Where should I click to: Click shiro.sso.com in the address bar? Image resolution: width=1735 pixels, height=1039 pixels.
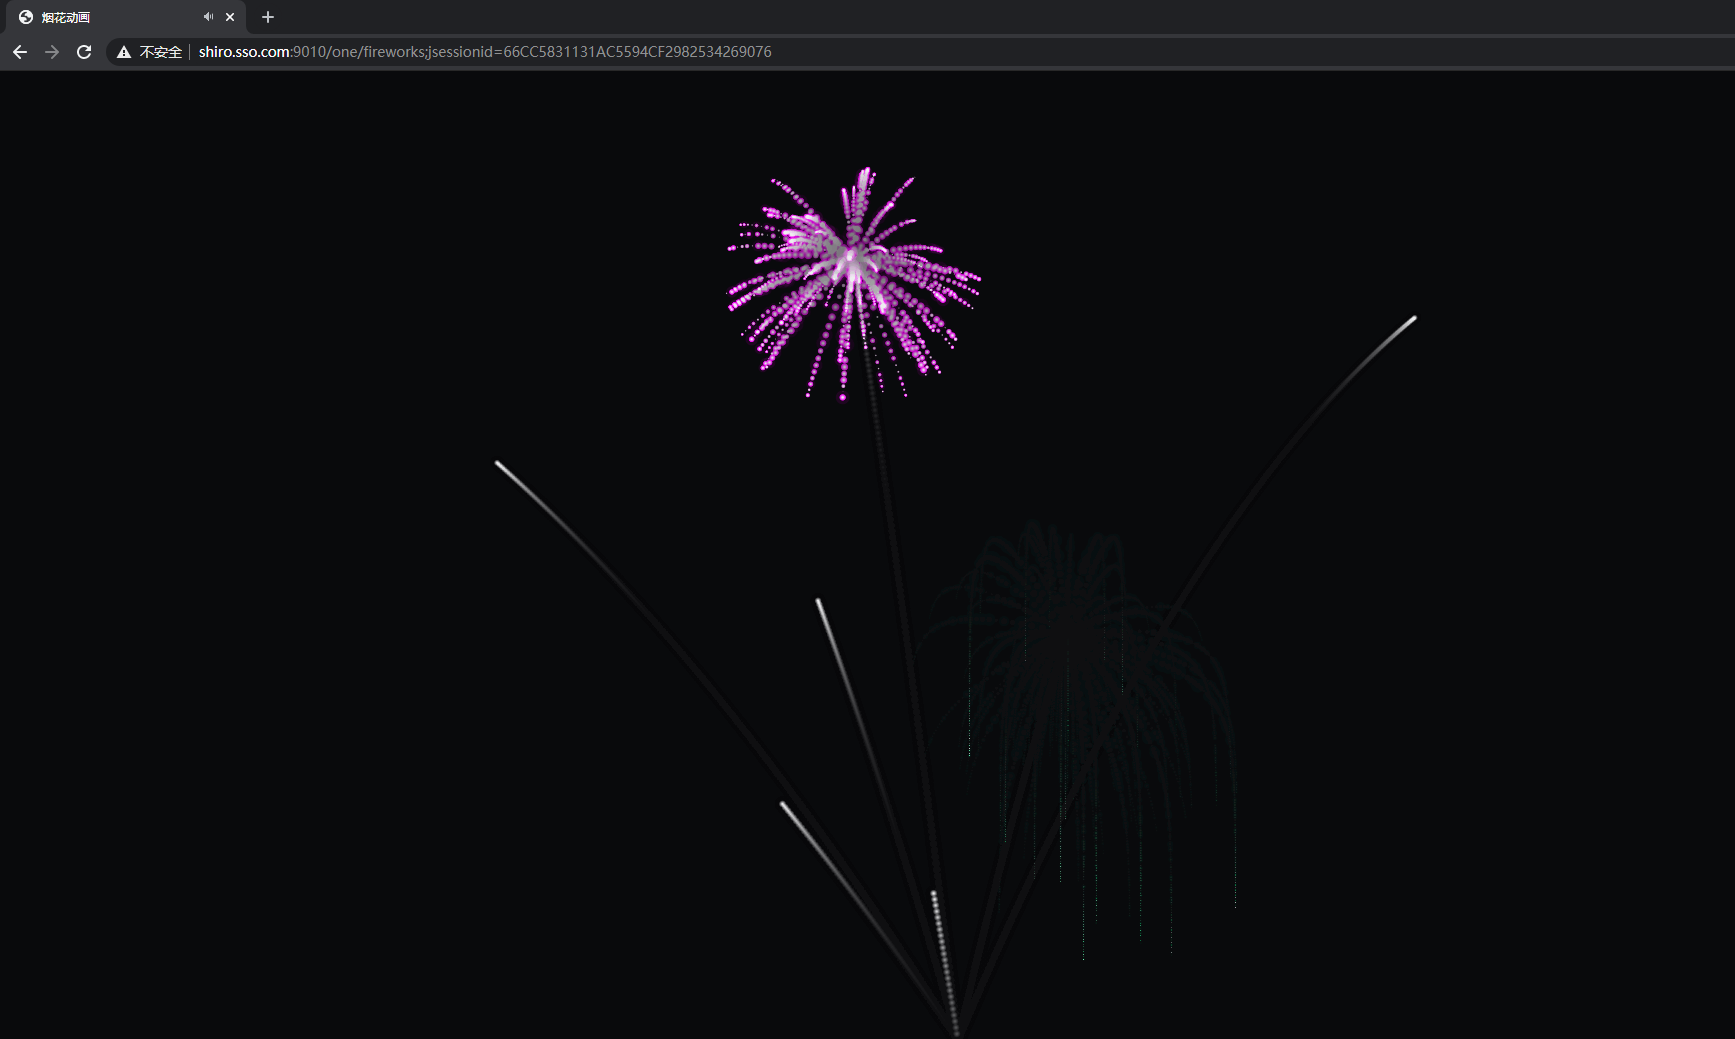click(243, 51)
